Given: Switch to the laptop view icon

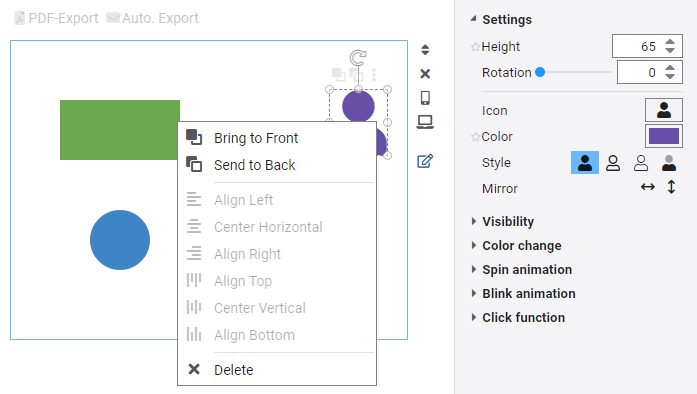Looking at the screenshot, I should [425, 122].
